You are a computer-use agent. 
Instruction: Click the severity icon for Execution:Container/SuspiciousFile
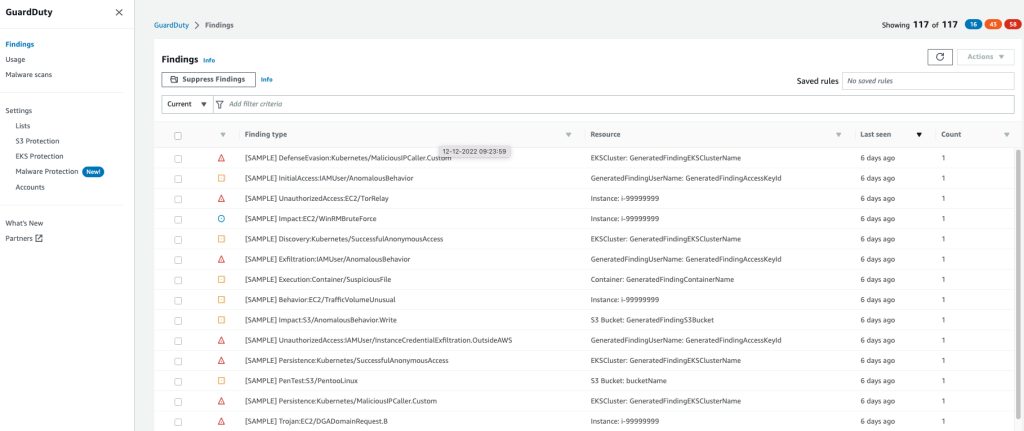pos(221,279)
